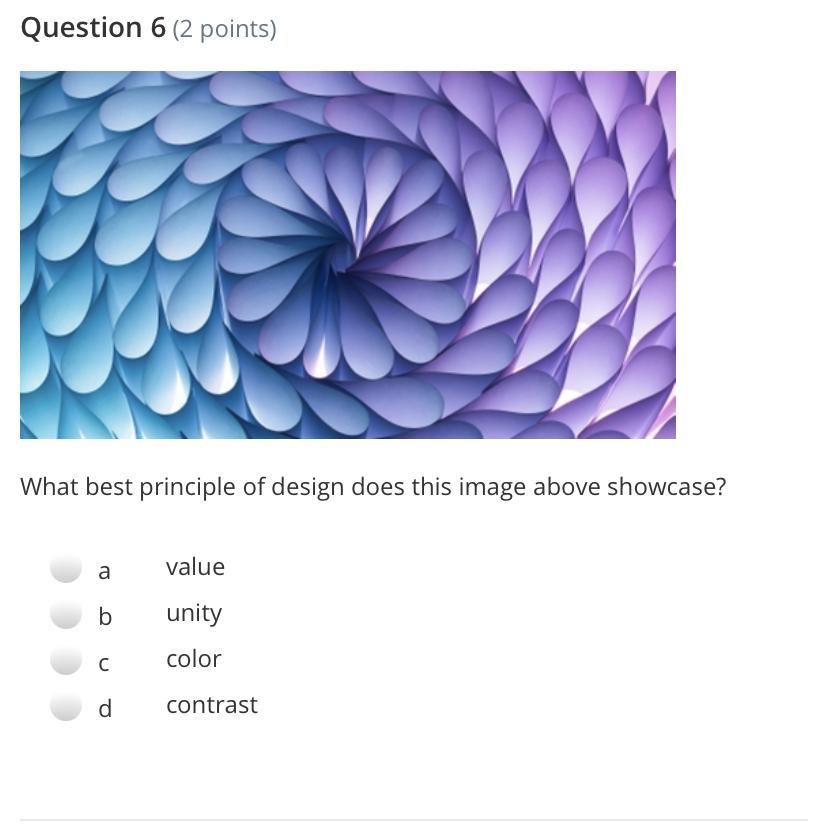Image resolution: width=828 pixels, height=829 pixels.
Task: Click the "color" answer text
Action: coord(194,659)
